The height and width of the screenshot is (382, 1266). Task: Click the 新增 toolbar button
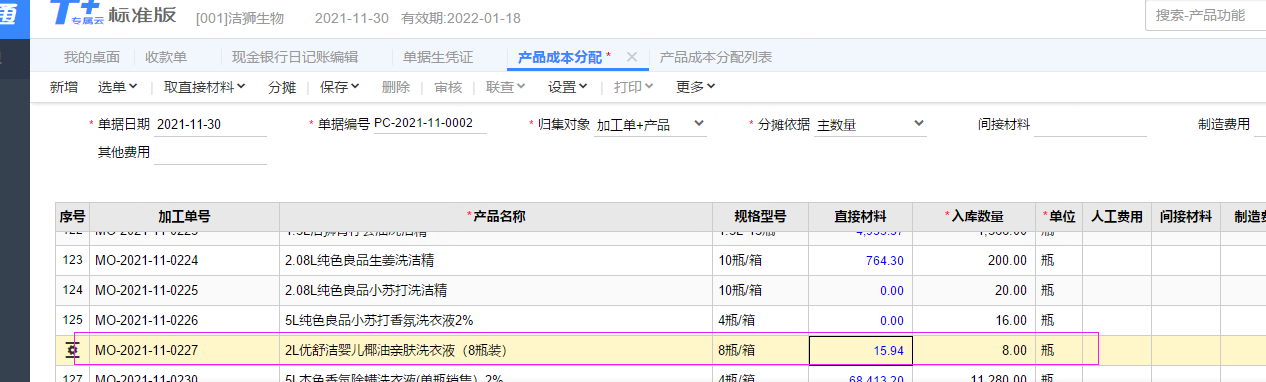point(64,87)
